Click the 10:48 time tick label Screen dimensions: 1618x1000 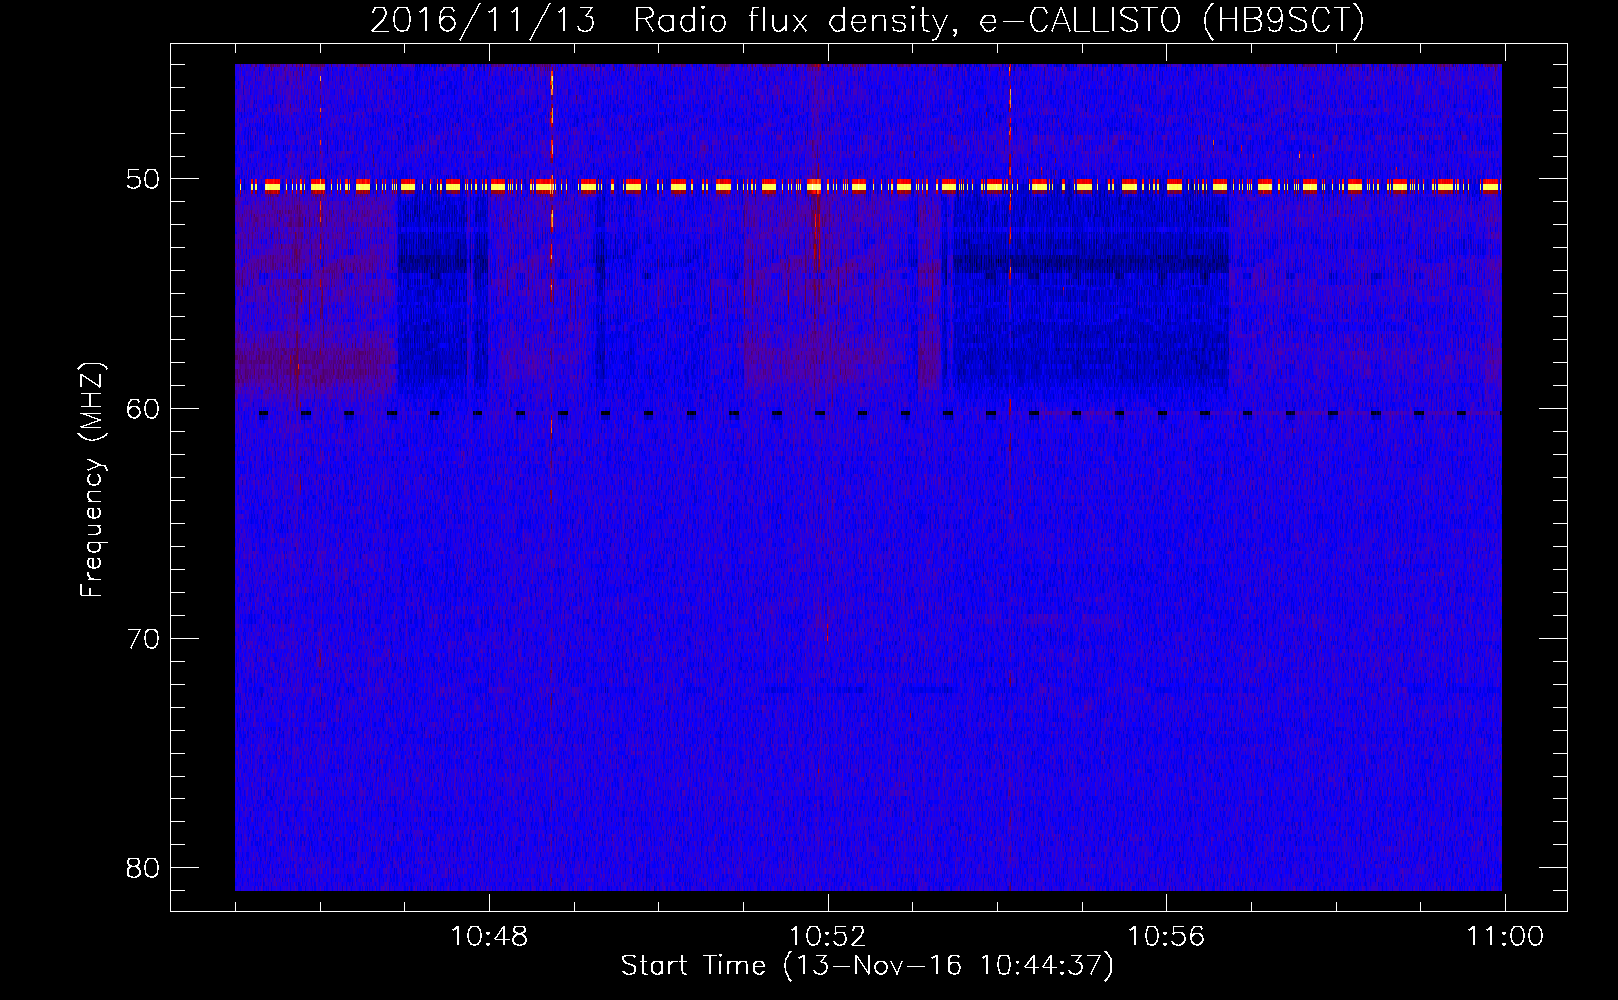(489, 937)
